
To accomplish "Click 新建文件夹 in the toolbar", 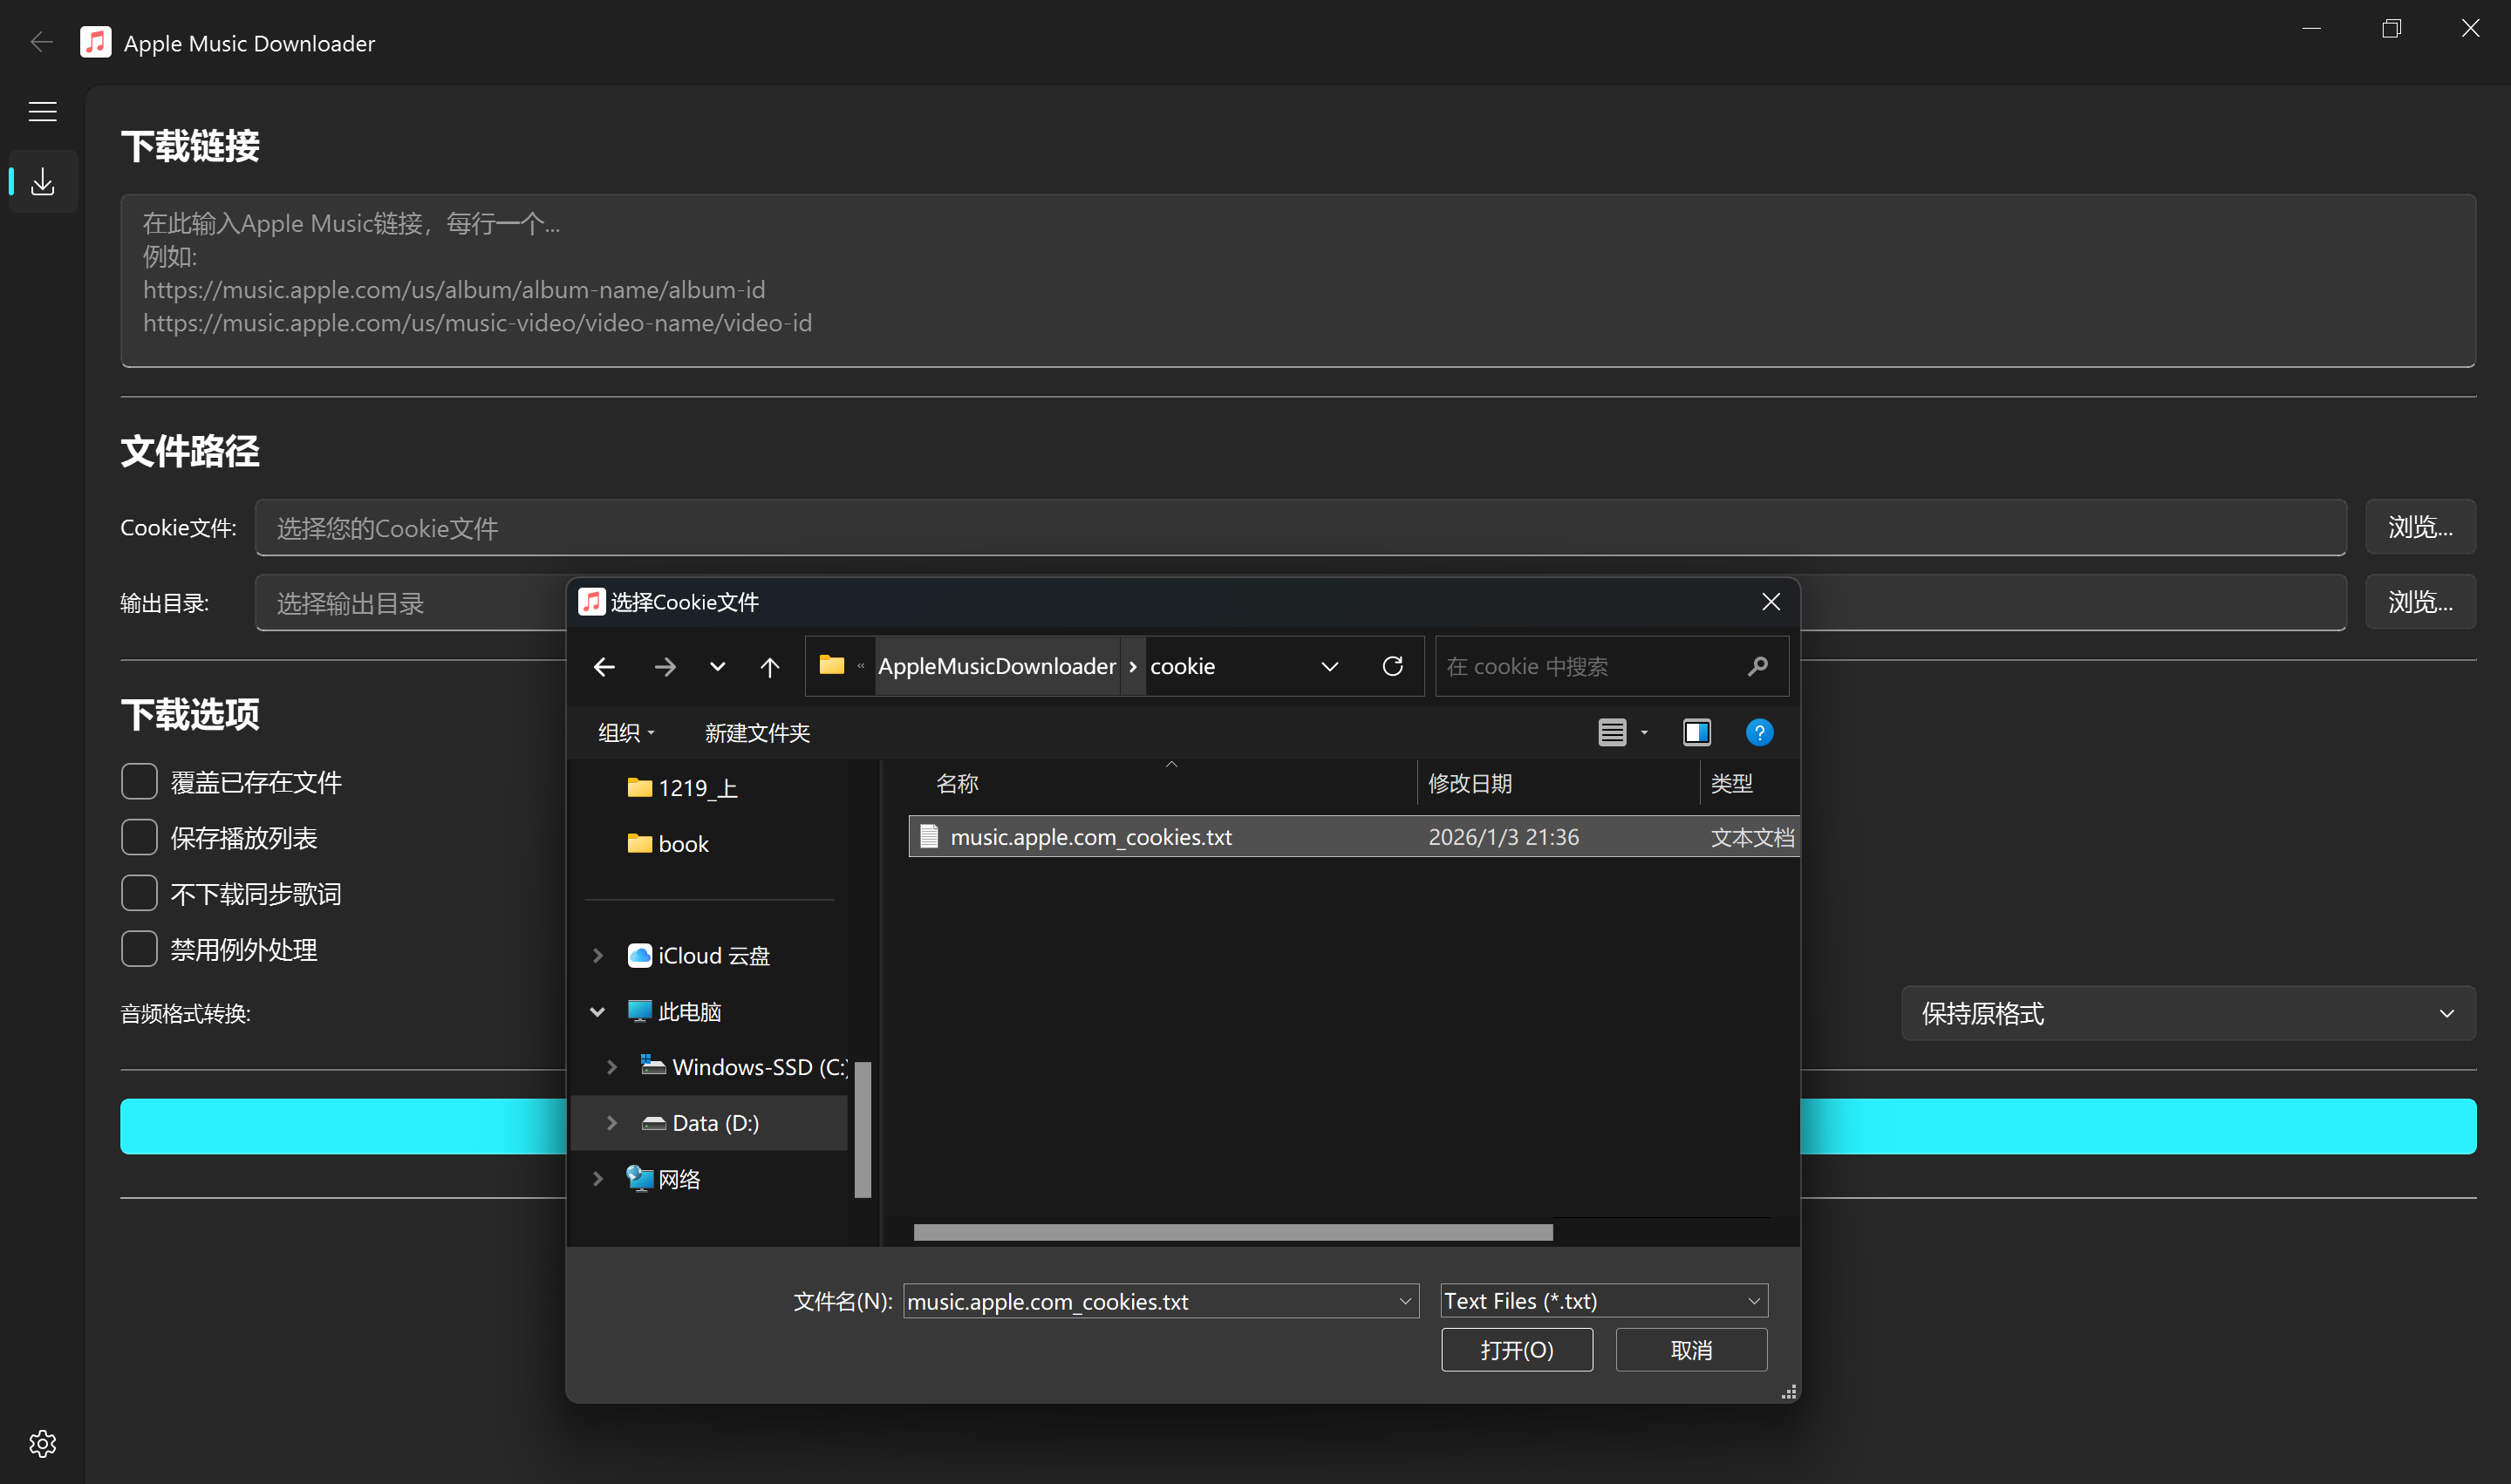I will (756, 732).
